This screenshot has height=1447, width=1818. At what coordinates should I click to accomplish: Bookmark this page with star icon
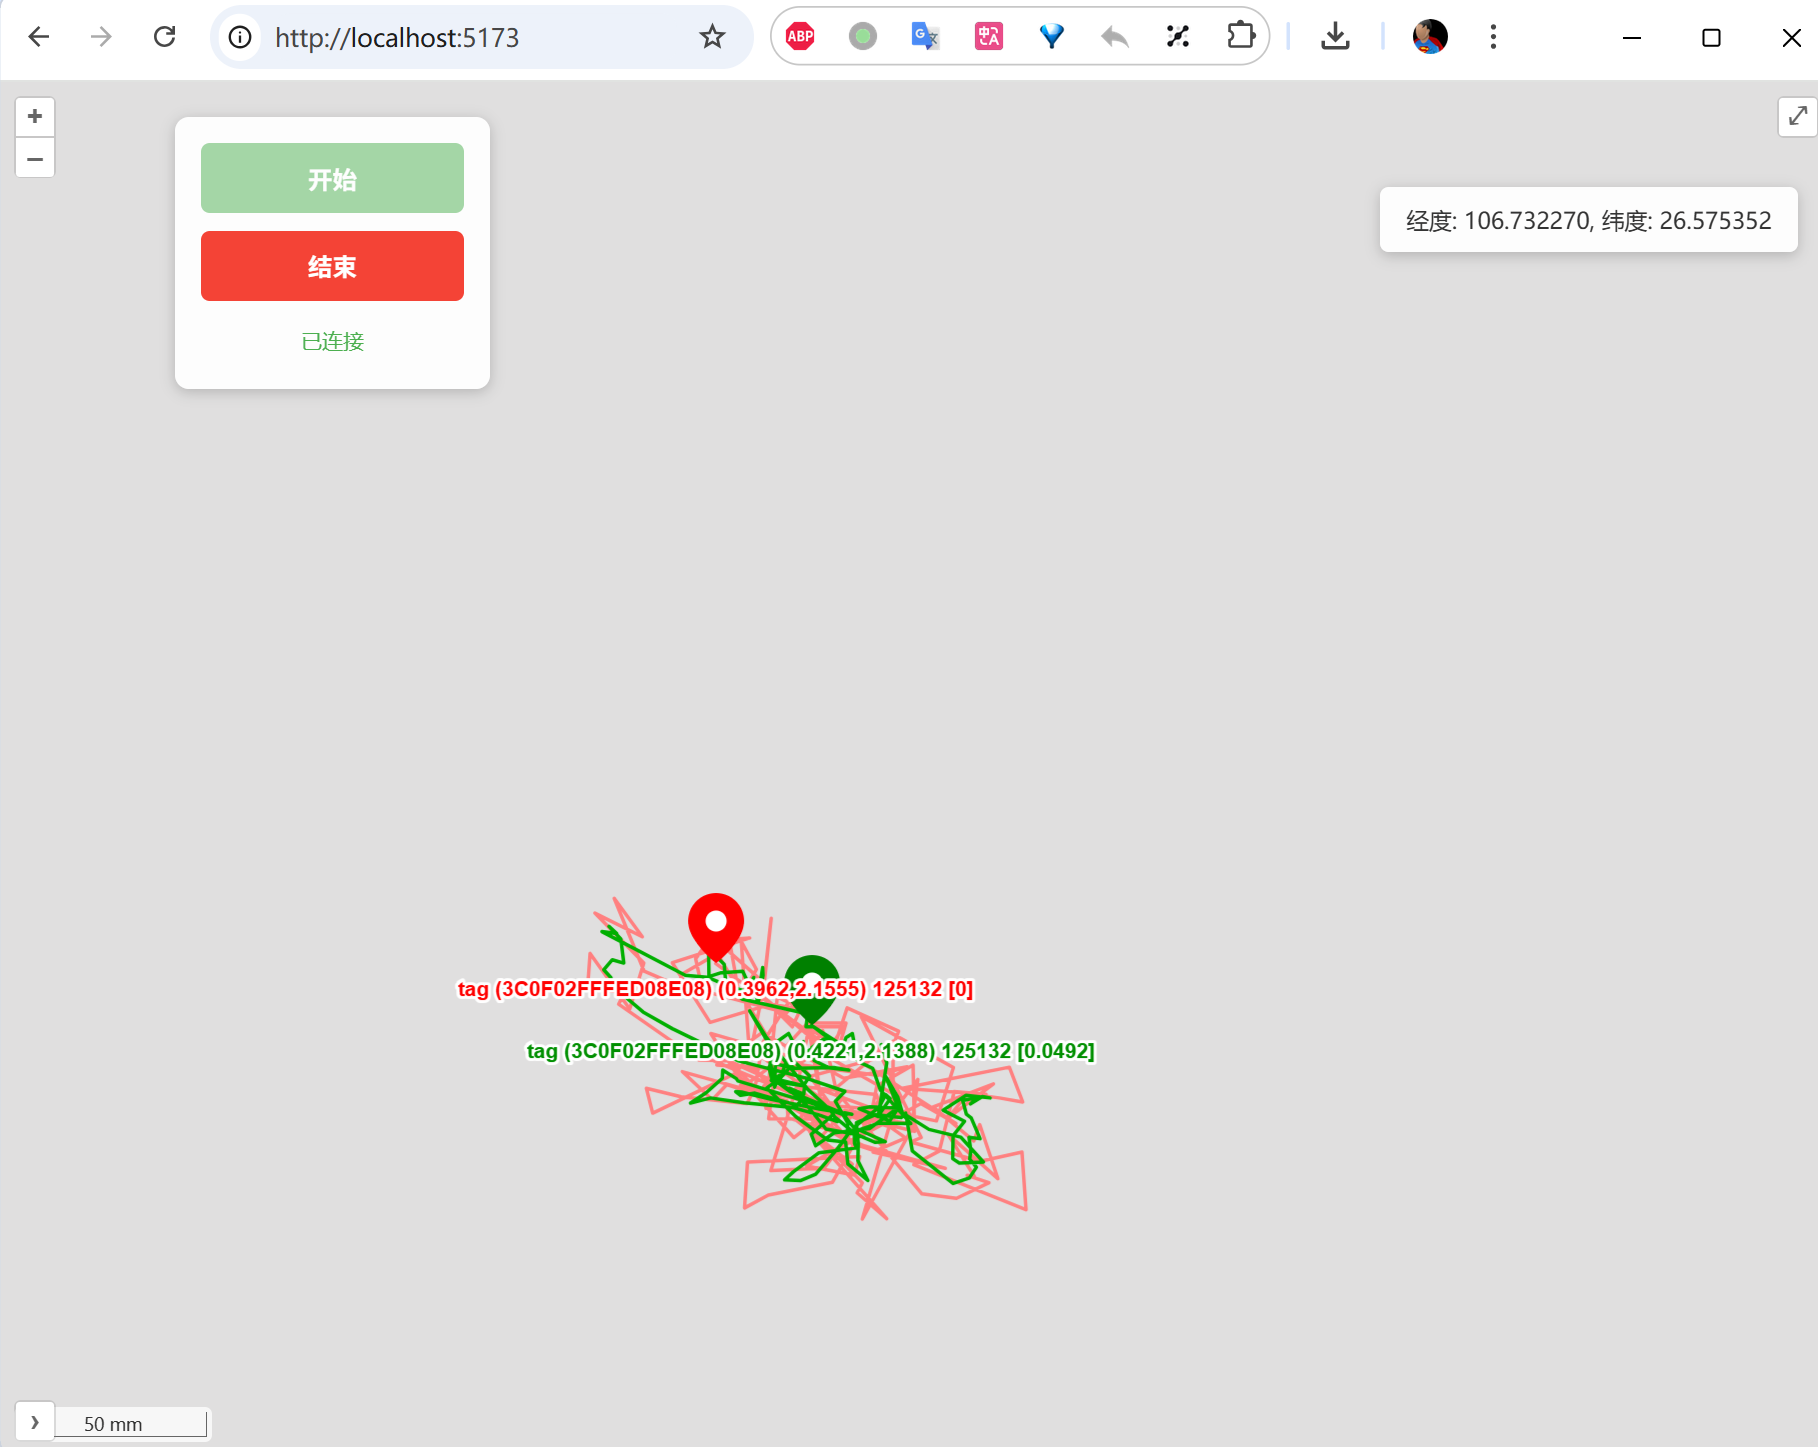coord(712,37)
